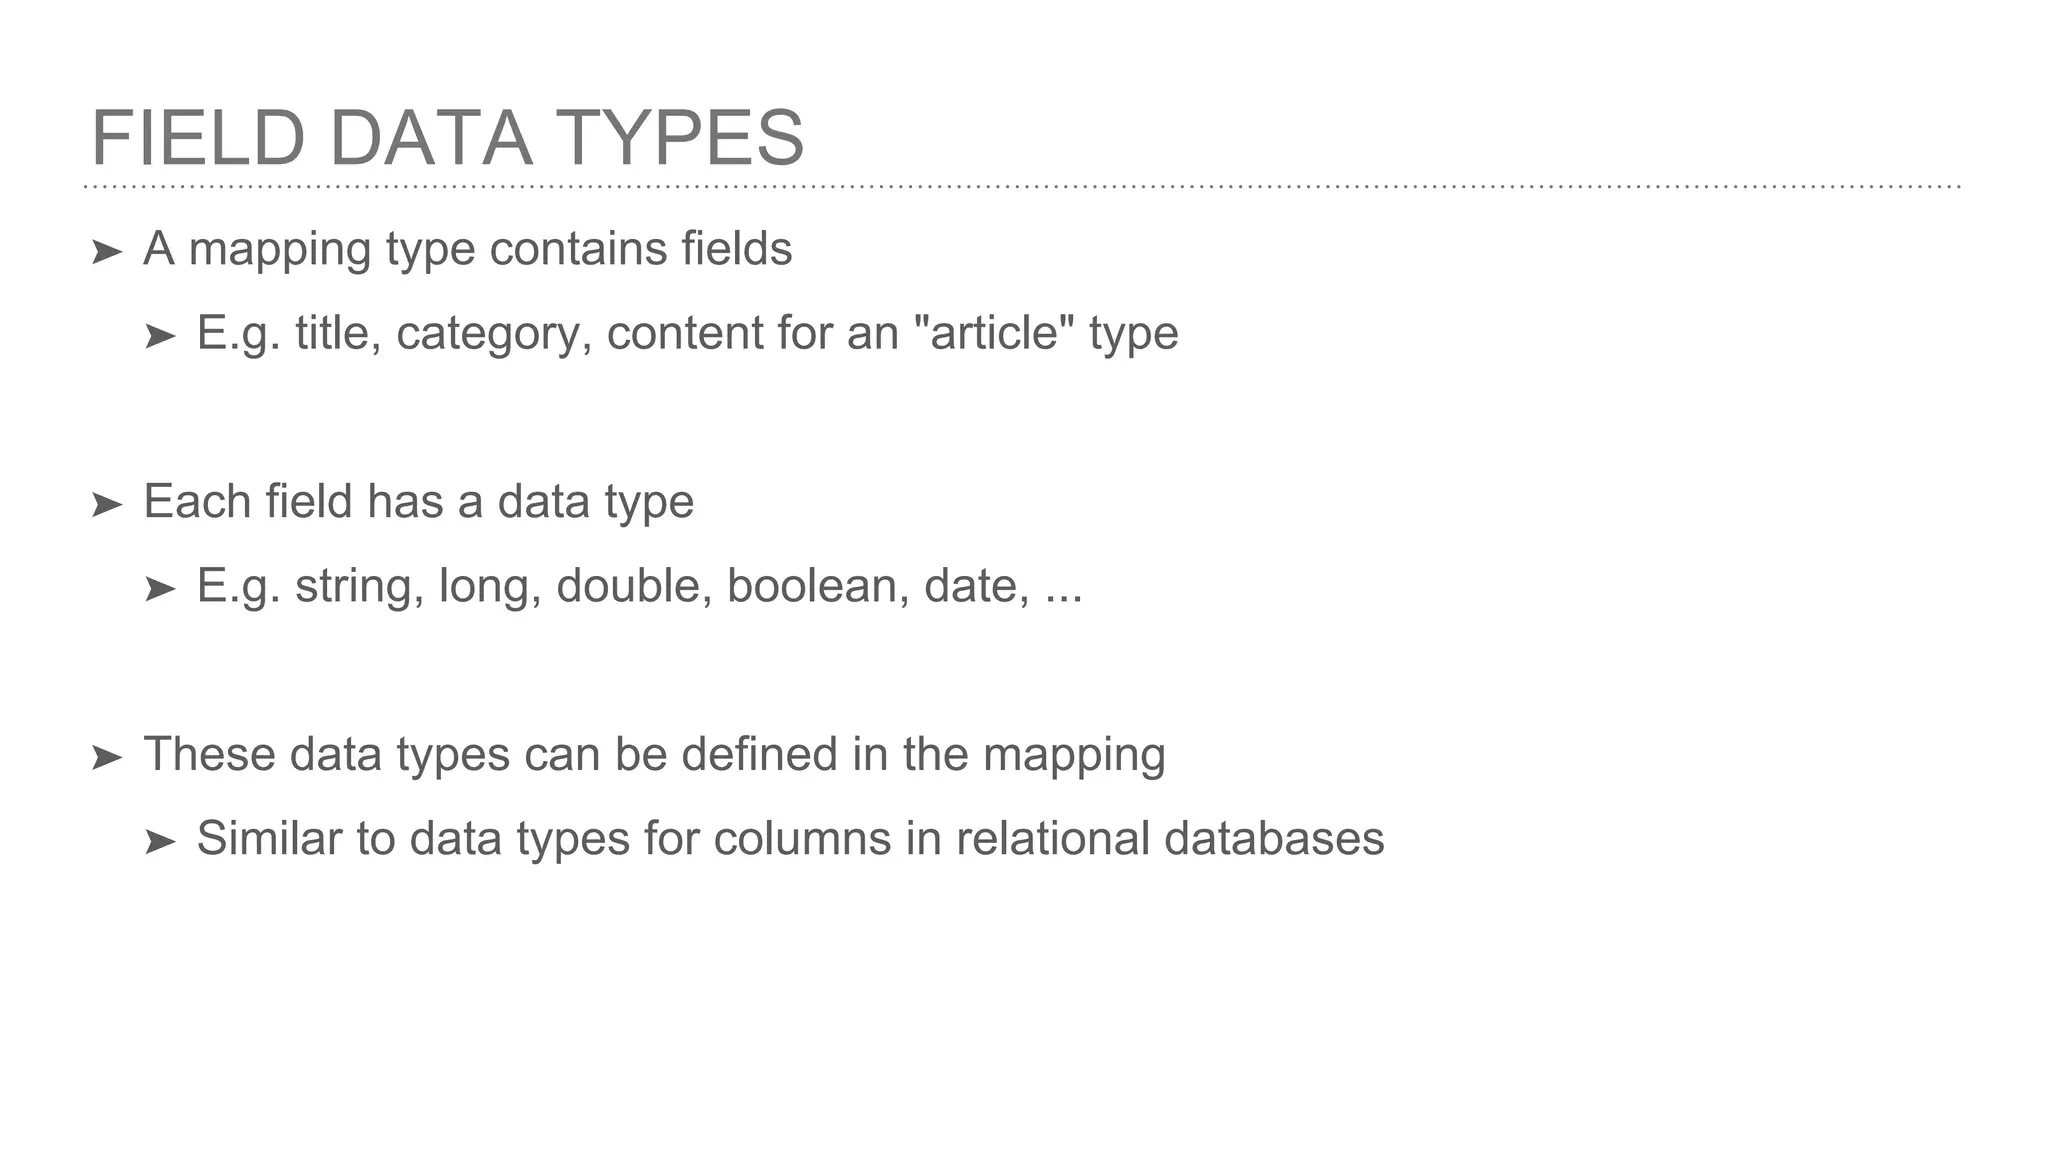Click the "FIELD DATA TYPES" slide title
The height and width of the screenshot is (1152, 2048).
447,138
